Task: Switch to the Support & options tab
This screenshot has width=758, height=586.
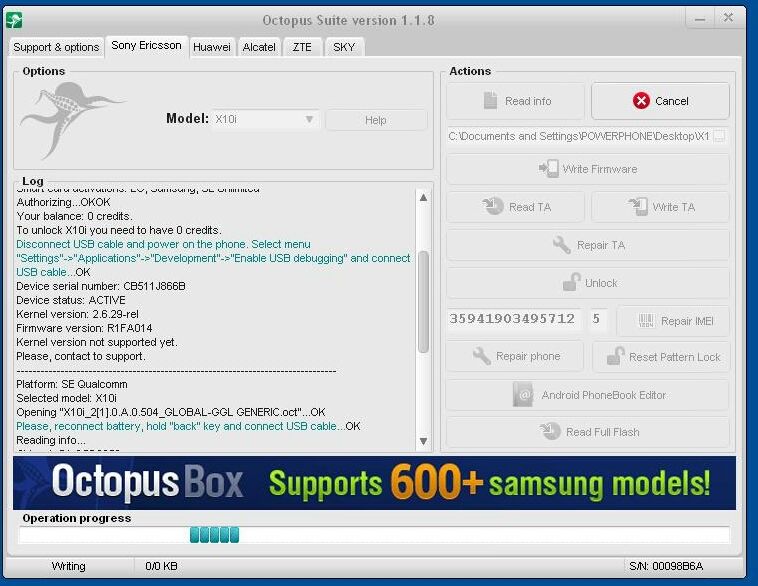Action: pyautogui.click(x=56, y=47)
